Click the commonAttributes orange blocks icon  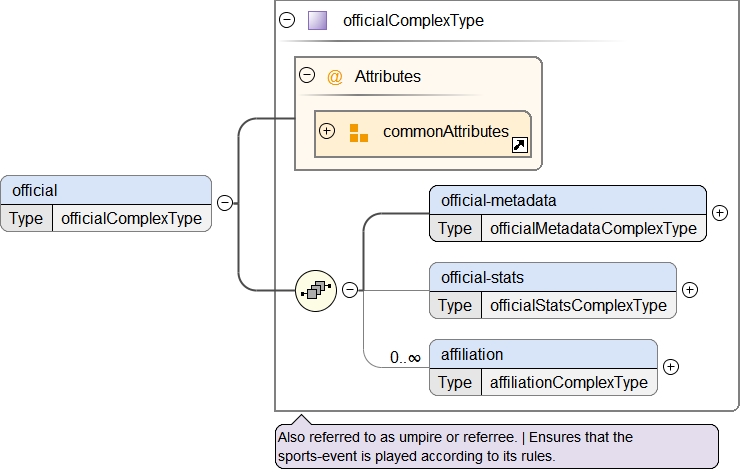[x=358, y=132]
